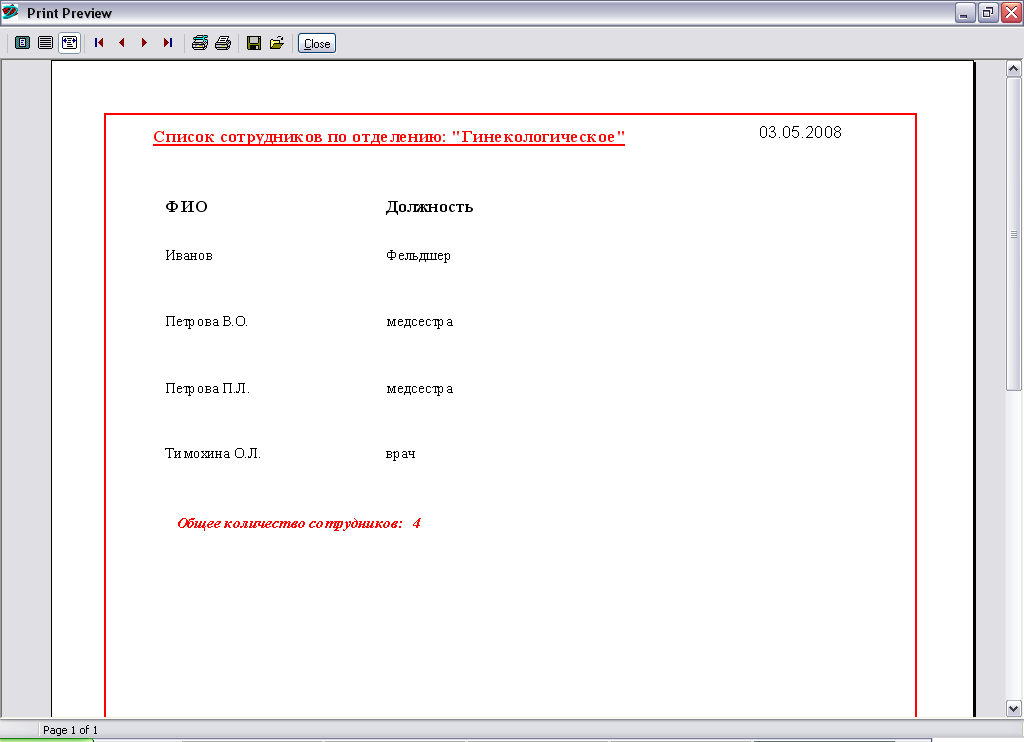Viewport: 1024px width, 742px height.
Task: Go to the next page
Action: click(144, 43)
